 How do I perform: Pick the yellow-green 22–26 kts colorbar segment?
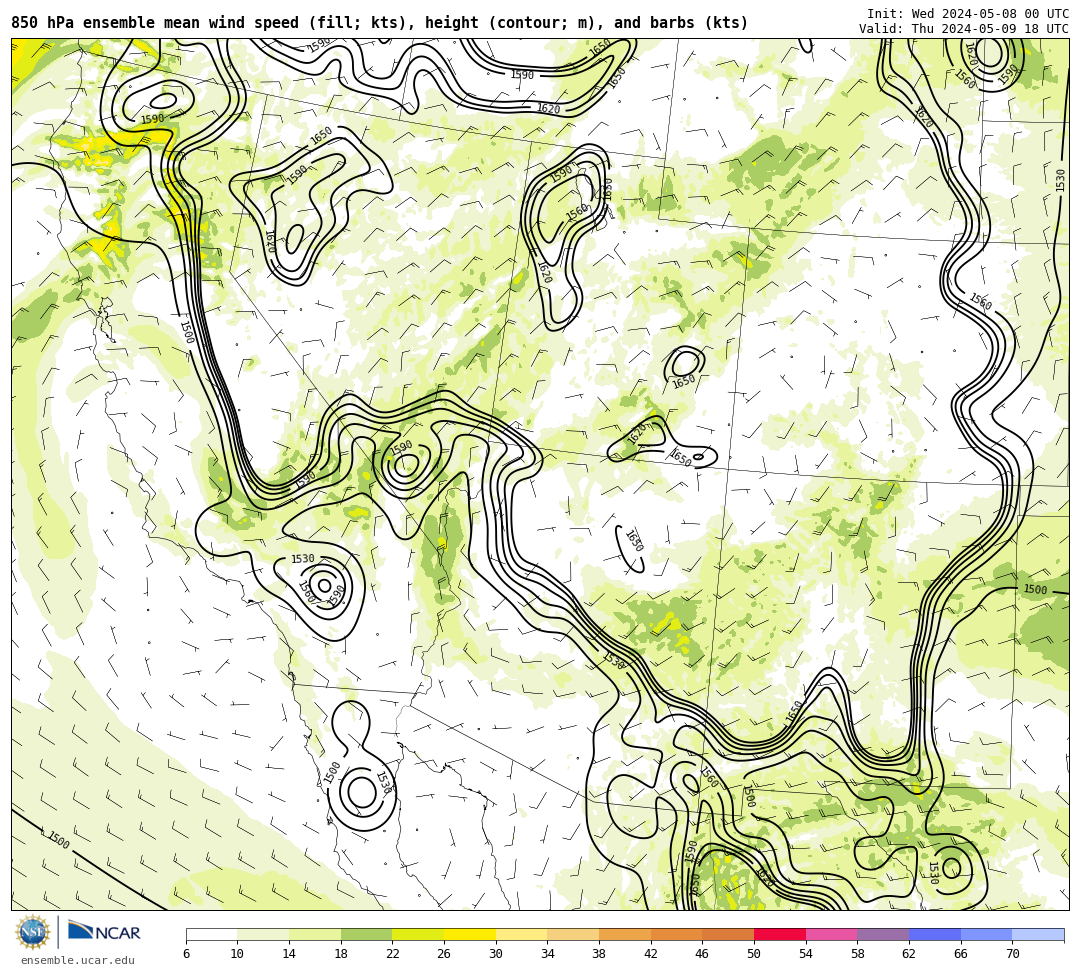click(418, 934)
